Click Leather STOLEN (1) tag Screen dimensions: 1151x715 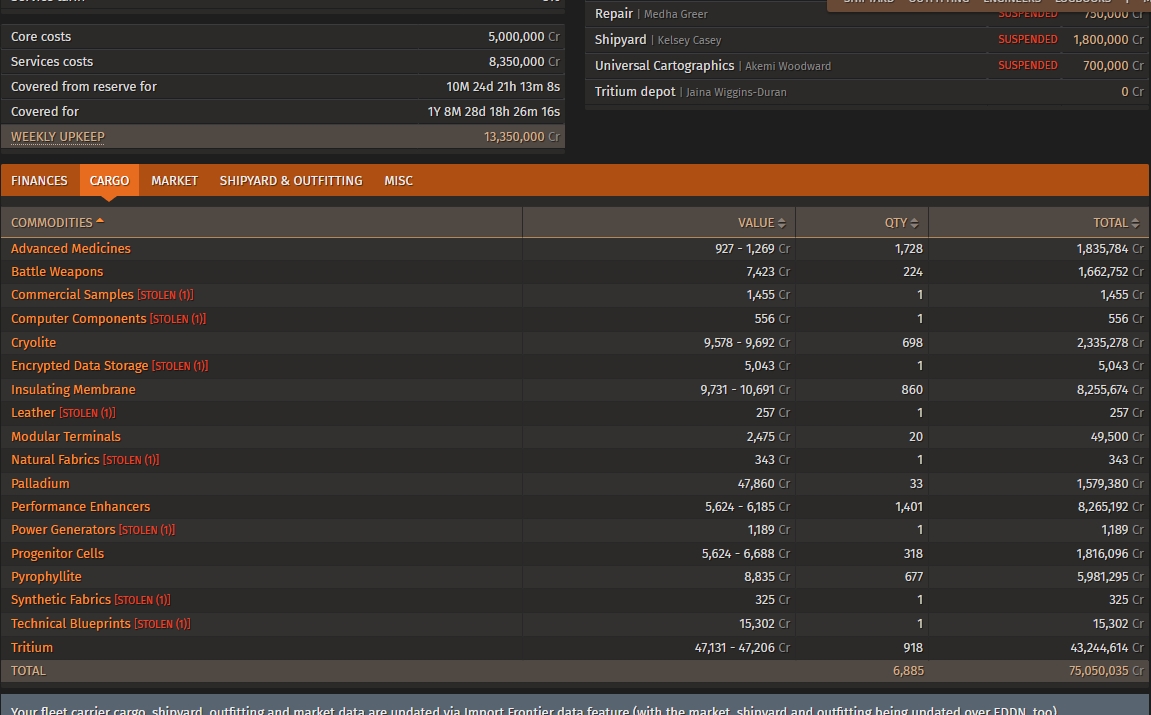[x=87, y=413]
